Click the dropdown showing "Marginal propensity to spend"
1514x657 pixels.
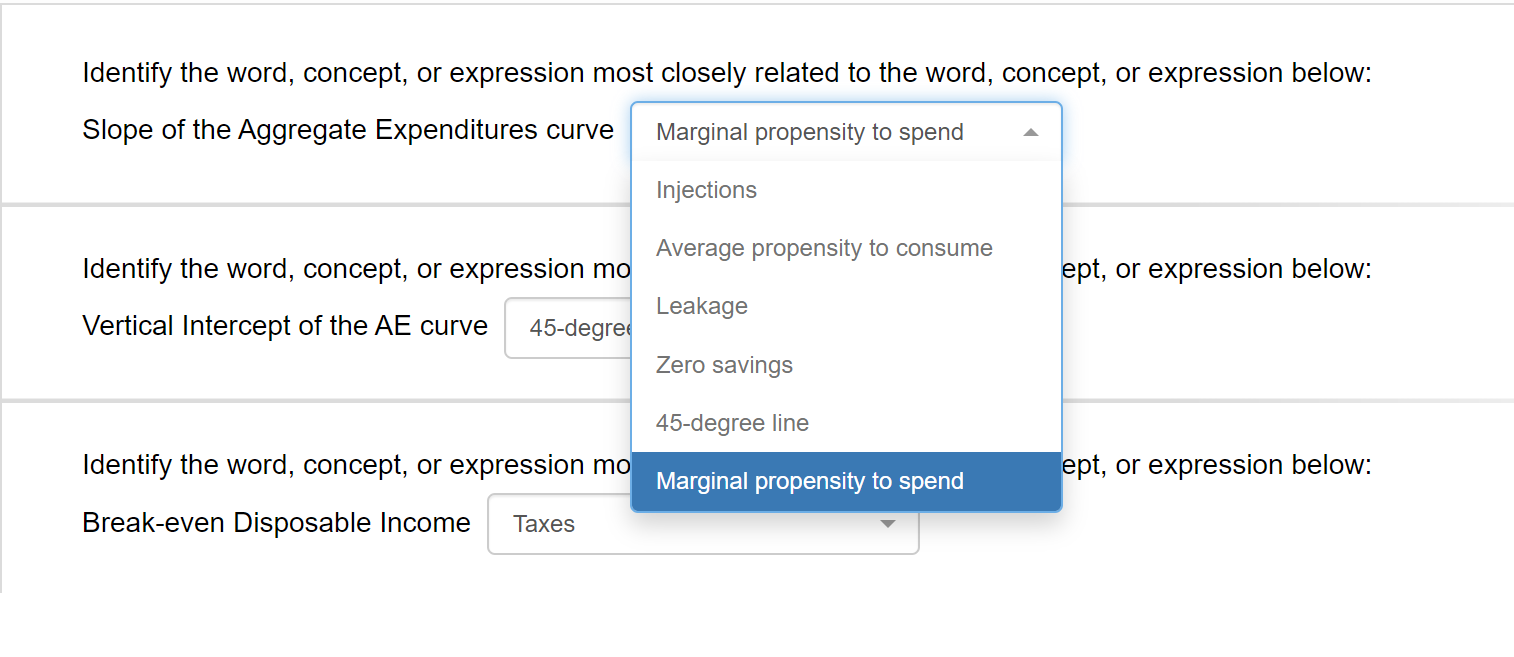(x=846, y=131)
